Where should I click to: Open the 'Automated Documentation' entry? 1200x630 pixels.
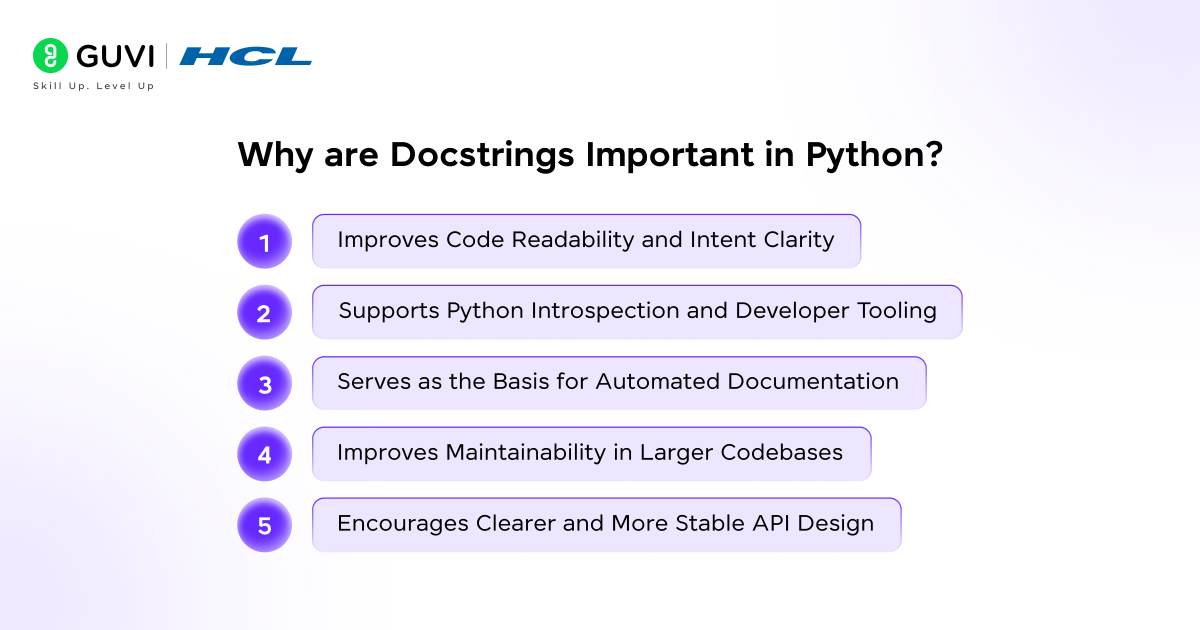pyautogui.click(x=619, y=382)
